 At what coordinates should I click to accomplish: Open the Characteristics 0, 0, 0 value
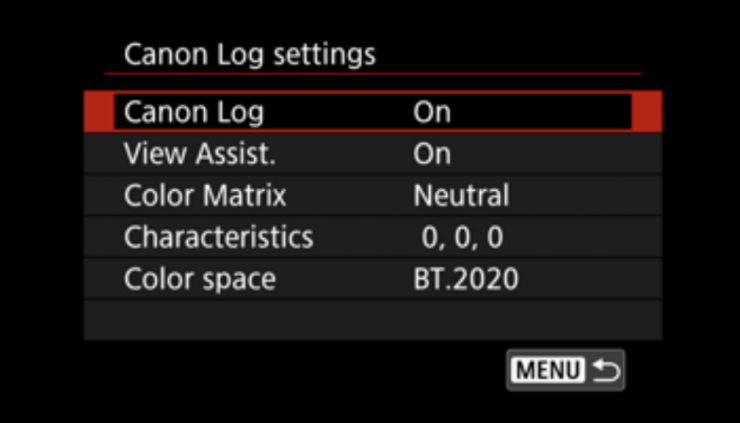[x=450, y=237]
